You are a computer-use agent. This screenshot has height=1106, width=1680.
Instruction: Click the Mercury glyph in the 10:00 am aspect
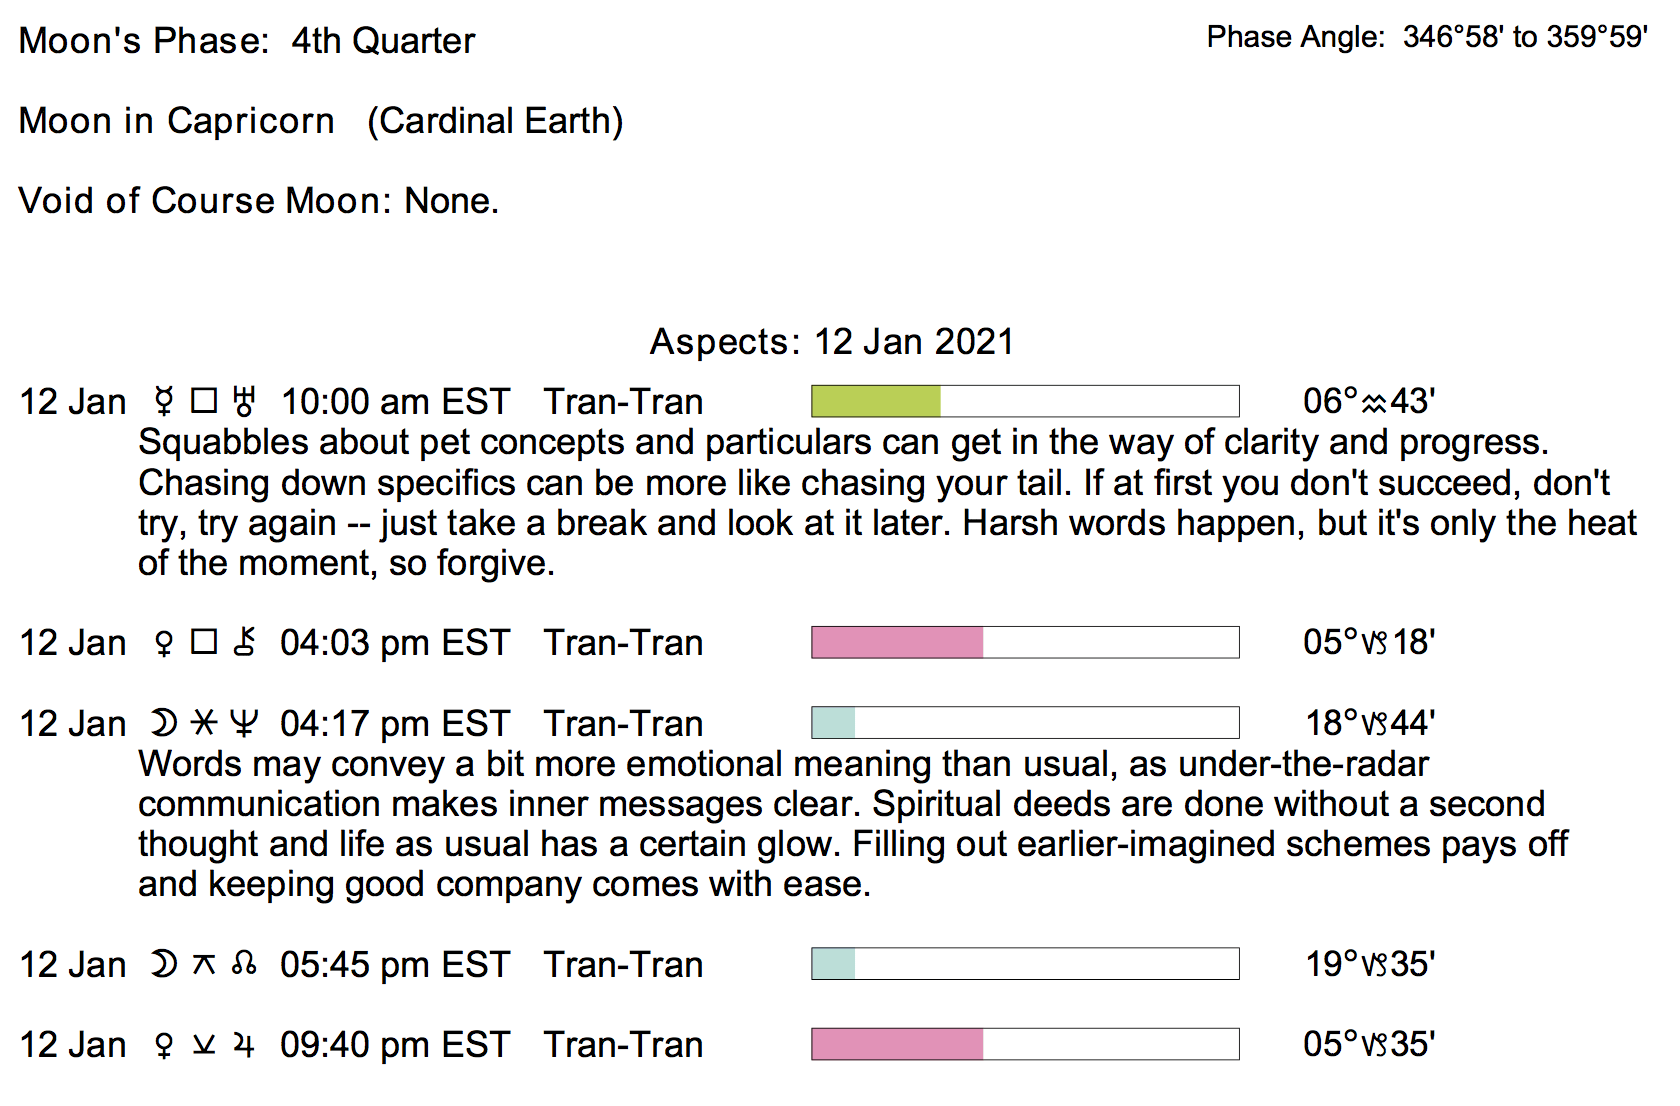[164, 402]
